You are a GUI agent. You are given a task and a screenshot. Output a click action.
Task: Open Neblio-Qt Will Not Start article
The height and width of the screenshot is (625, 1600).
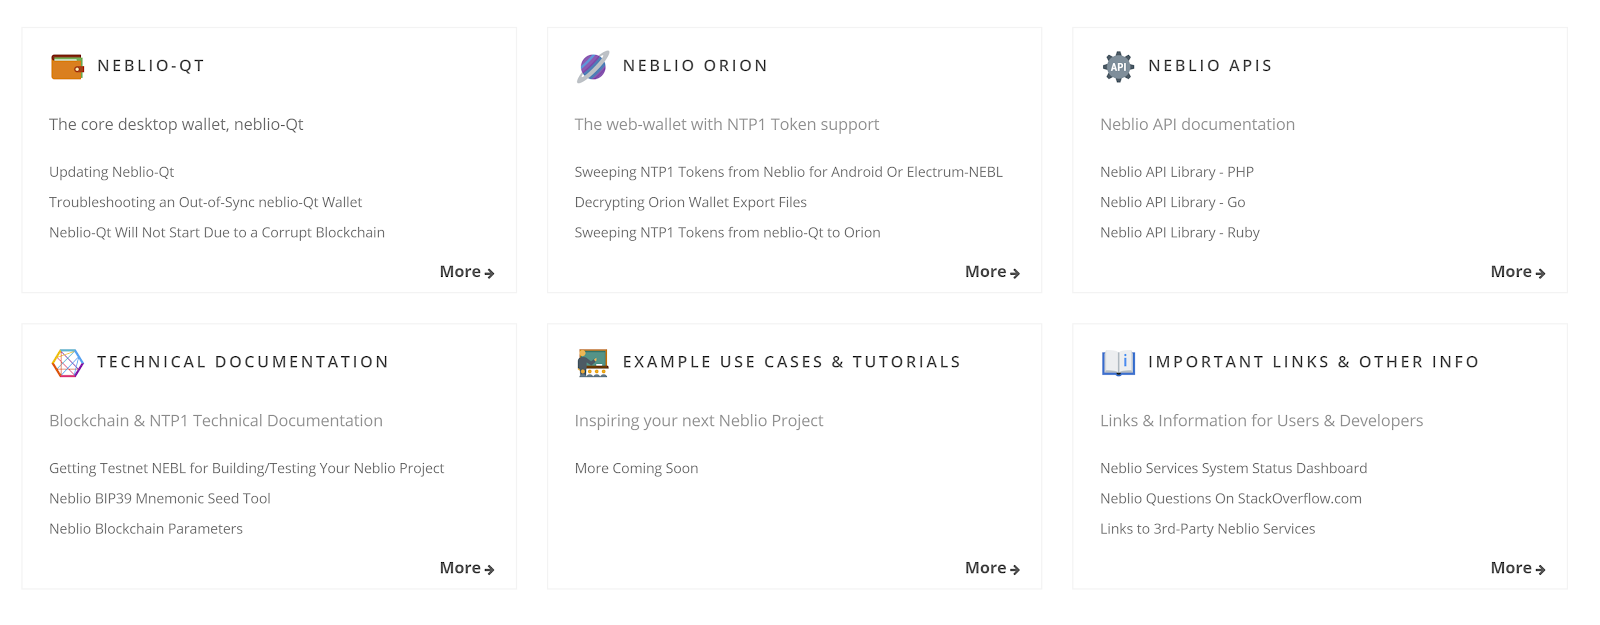[x=217, y=232]
